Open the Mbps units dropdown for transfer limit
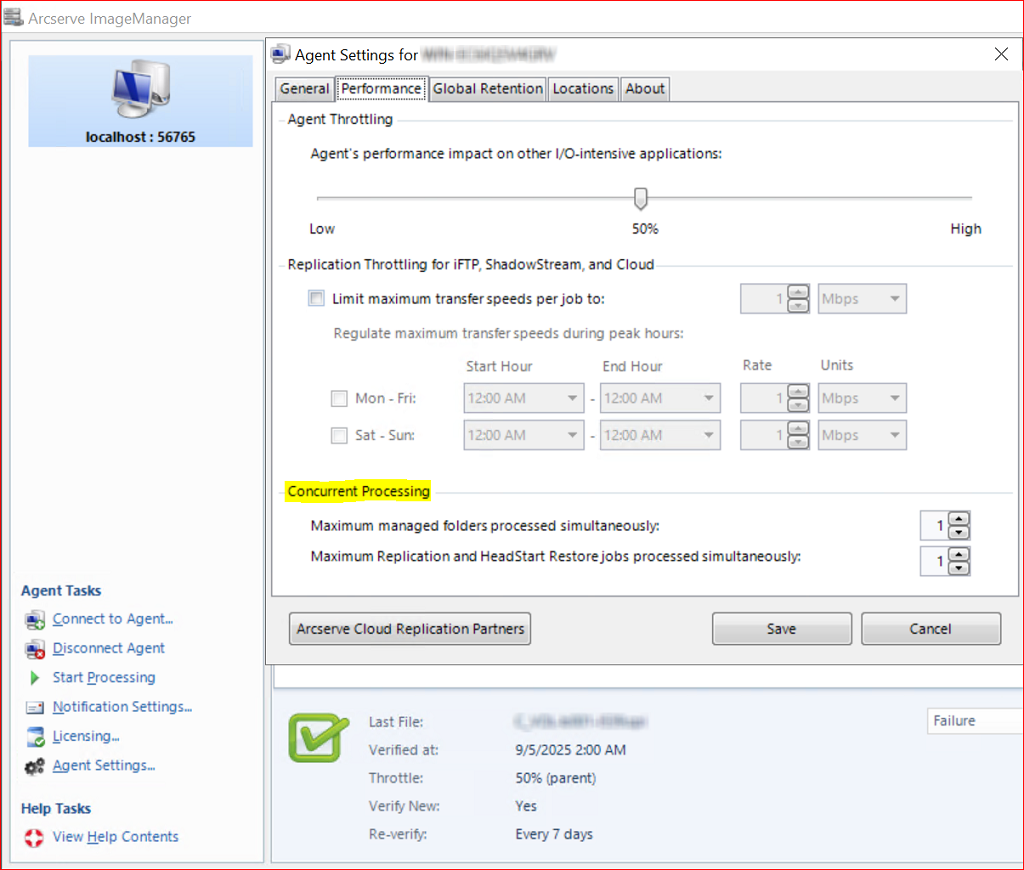The height and width of the screenshot is (870, 1024). tap(862, 298)
